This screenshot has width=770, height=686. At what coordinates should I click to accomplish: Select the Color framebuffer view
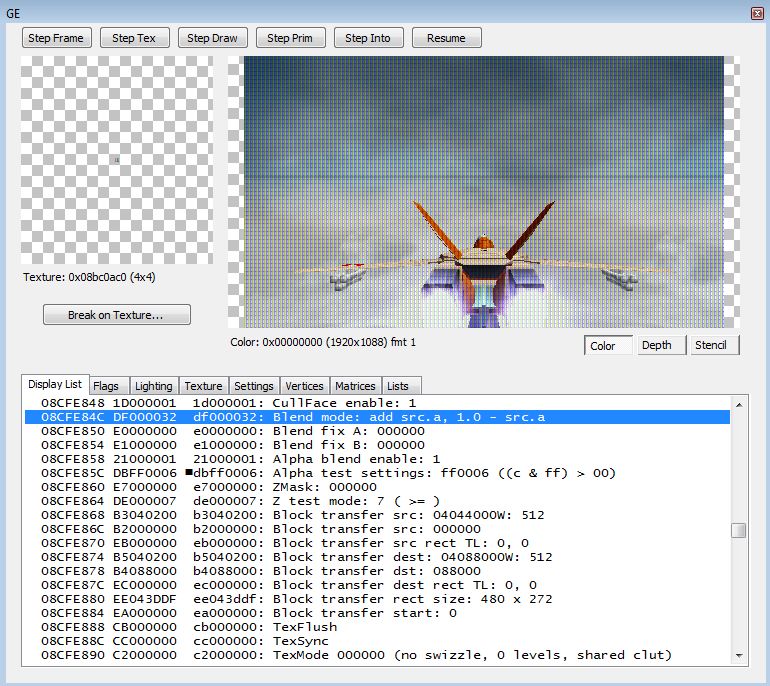(x=604, y=346)
